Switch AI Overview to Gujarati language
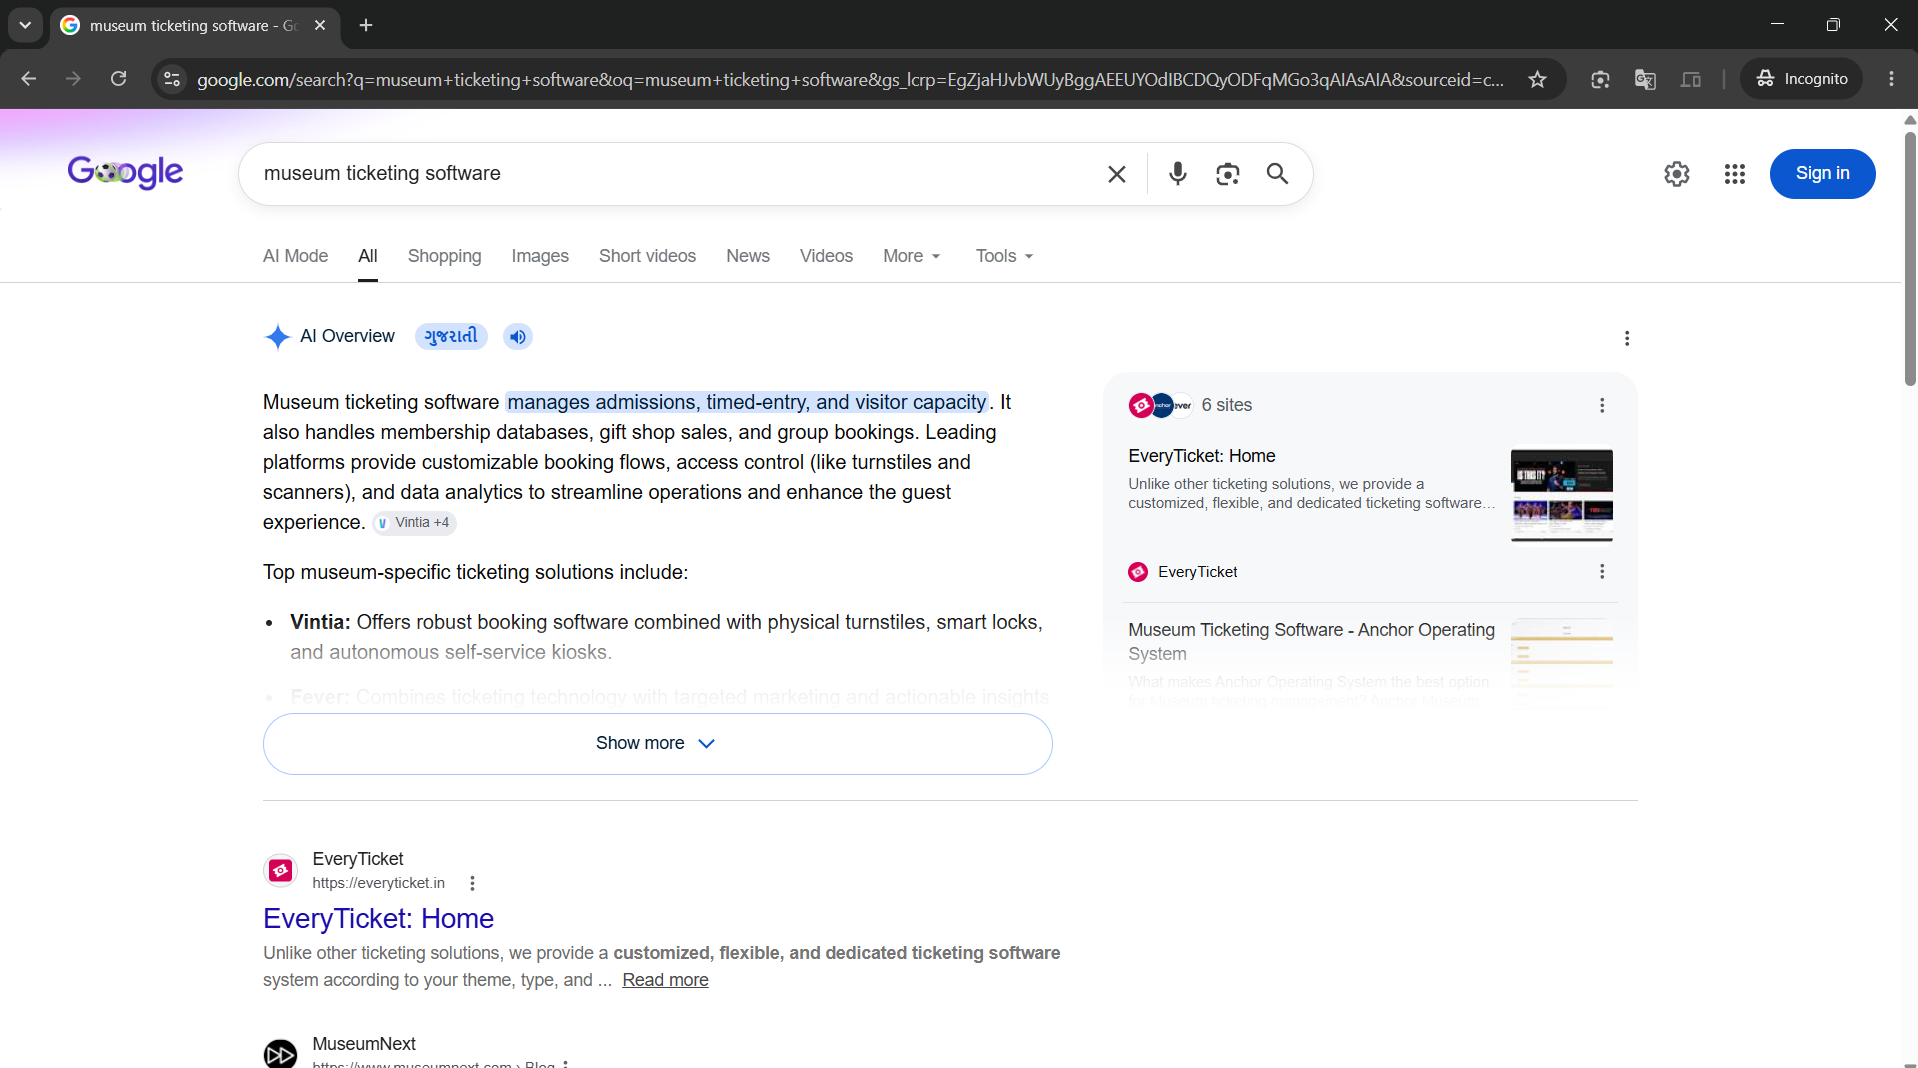The height and width of the screenshot is (1068, 1918). [451, 337]
